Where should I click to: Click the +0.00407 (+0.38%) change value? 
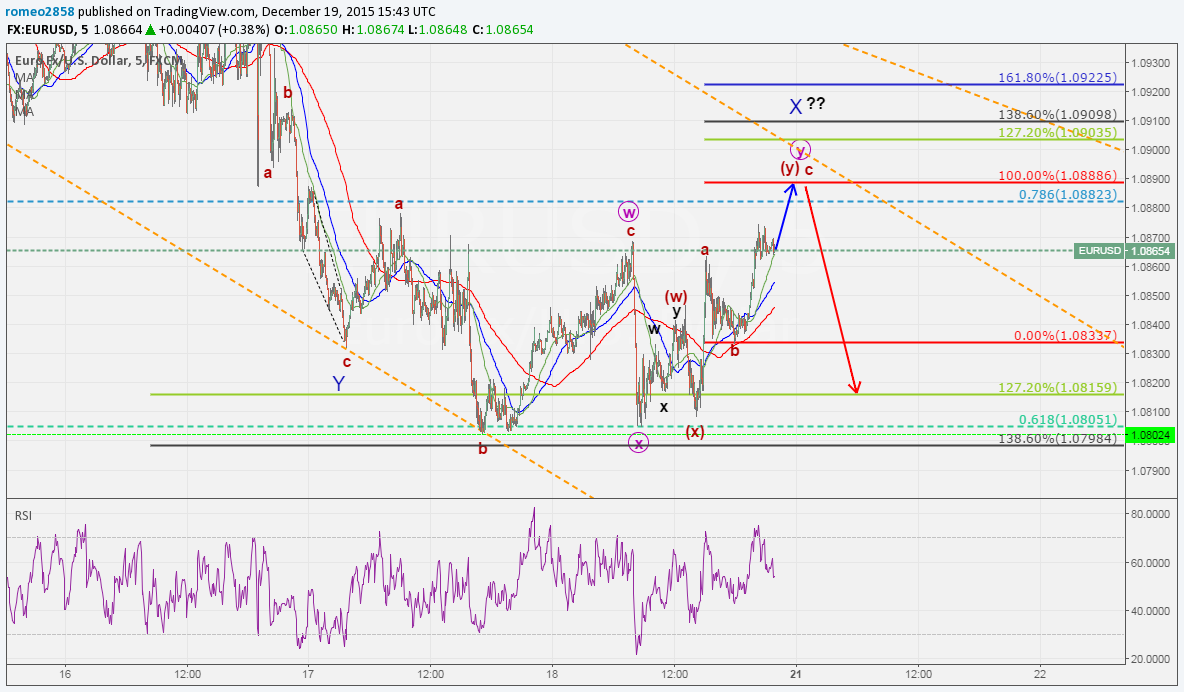point(214,30)
